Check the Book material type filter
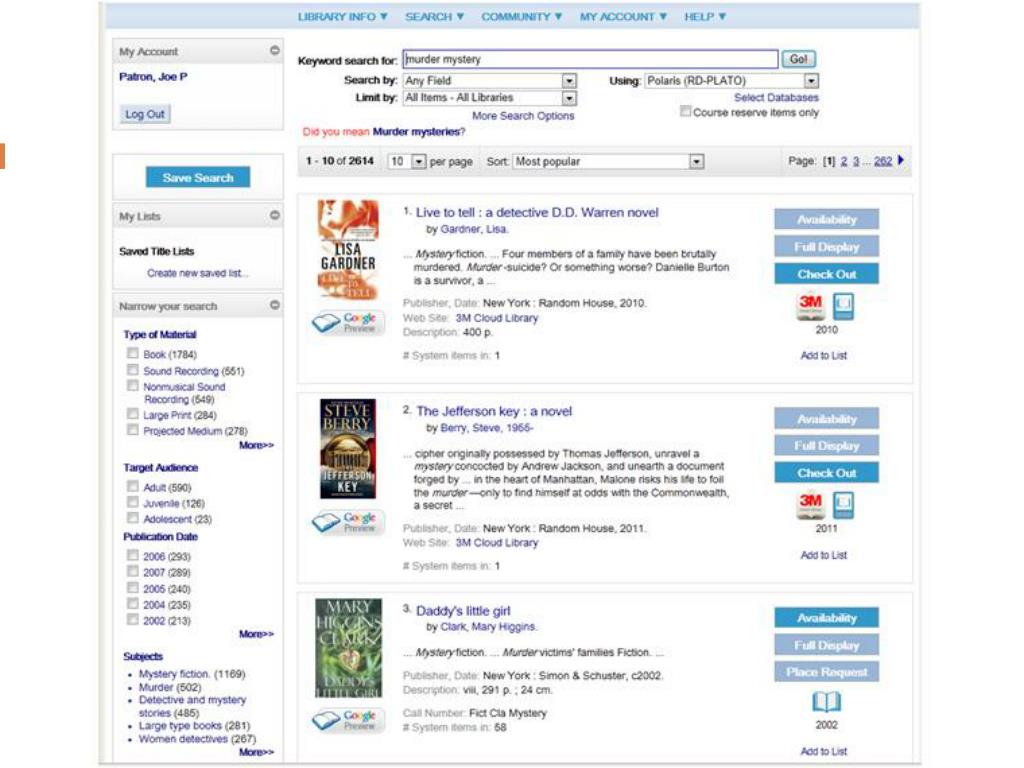This screenshot has width=1024, height=768. pyautogui.click(x=133, y=354)
